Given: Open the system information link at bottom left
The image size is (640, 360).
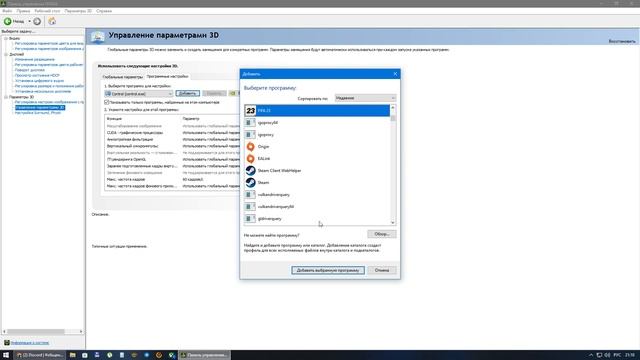Looking at the screenshot, I should click(x=30, y=343).
